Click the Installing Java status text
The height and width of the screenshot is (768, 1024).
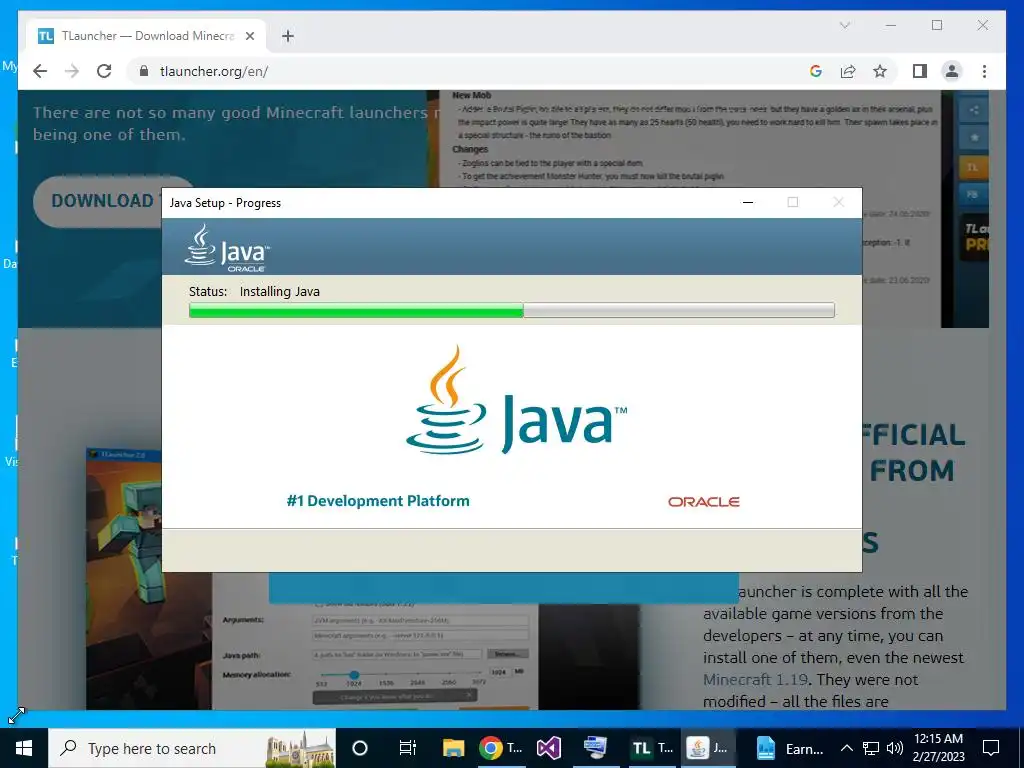280,291
